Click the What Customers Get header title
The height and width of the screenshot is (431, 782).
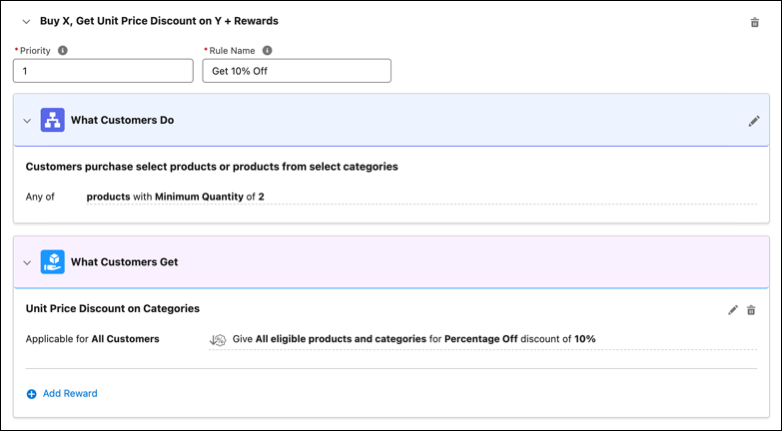click(124, 262)
